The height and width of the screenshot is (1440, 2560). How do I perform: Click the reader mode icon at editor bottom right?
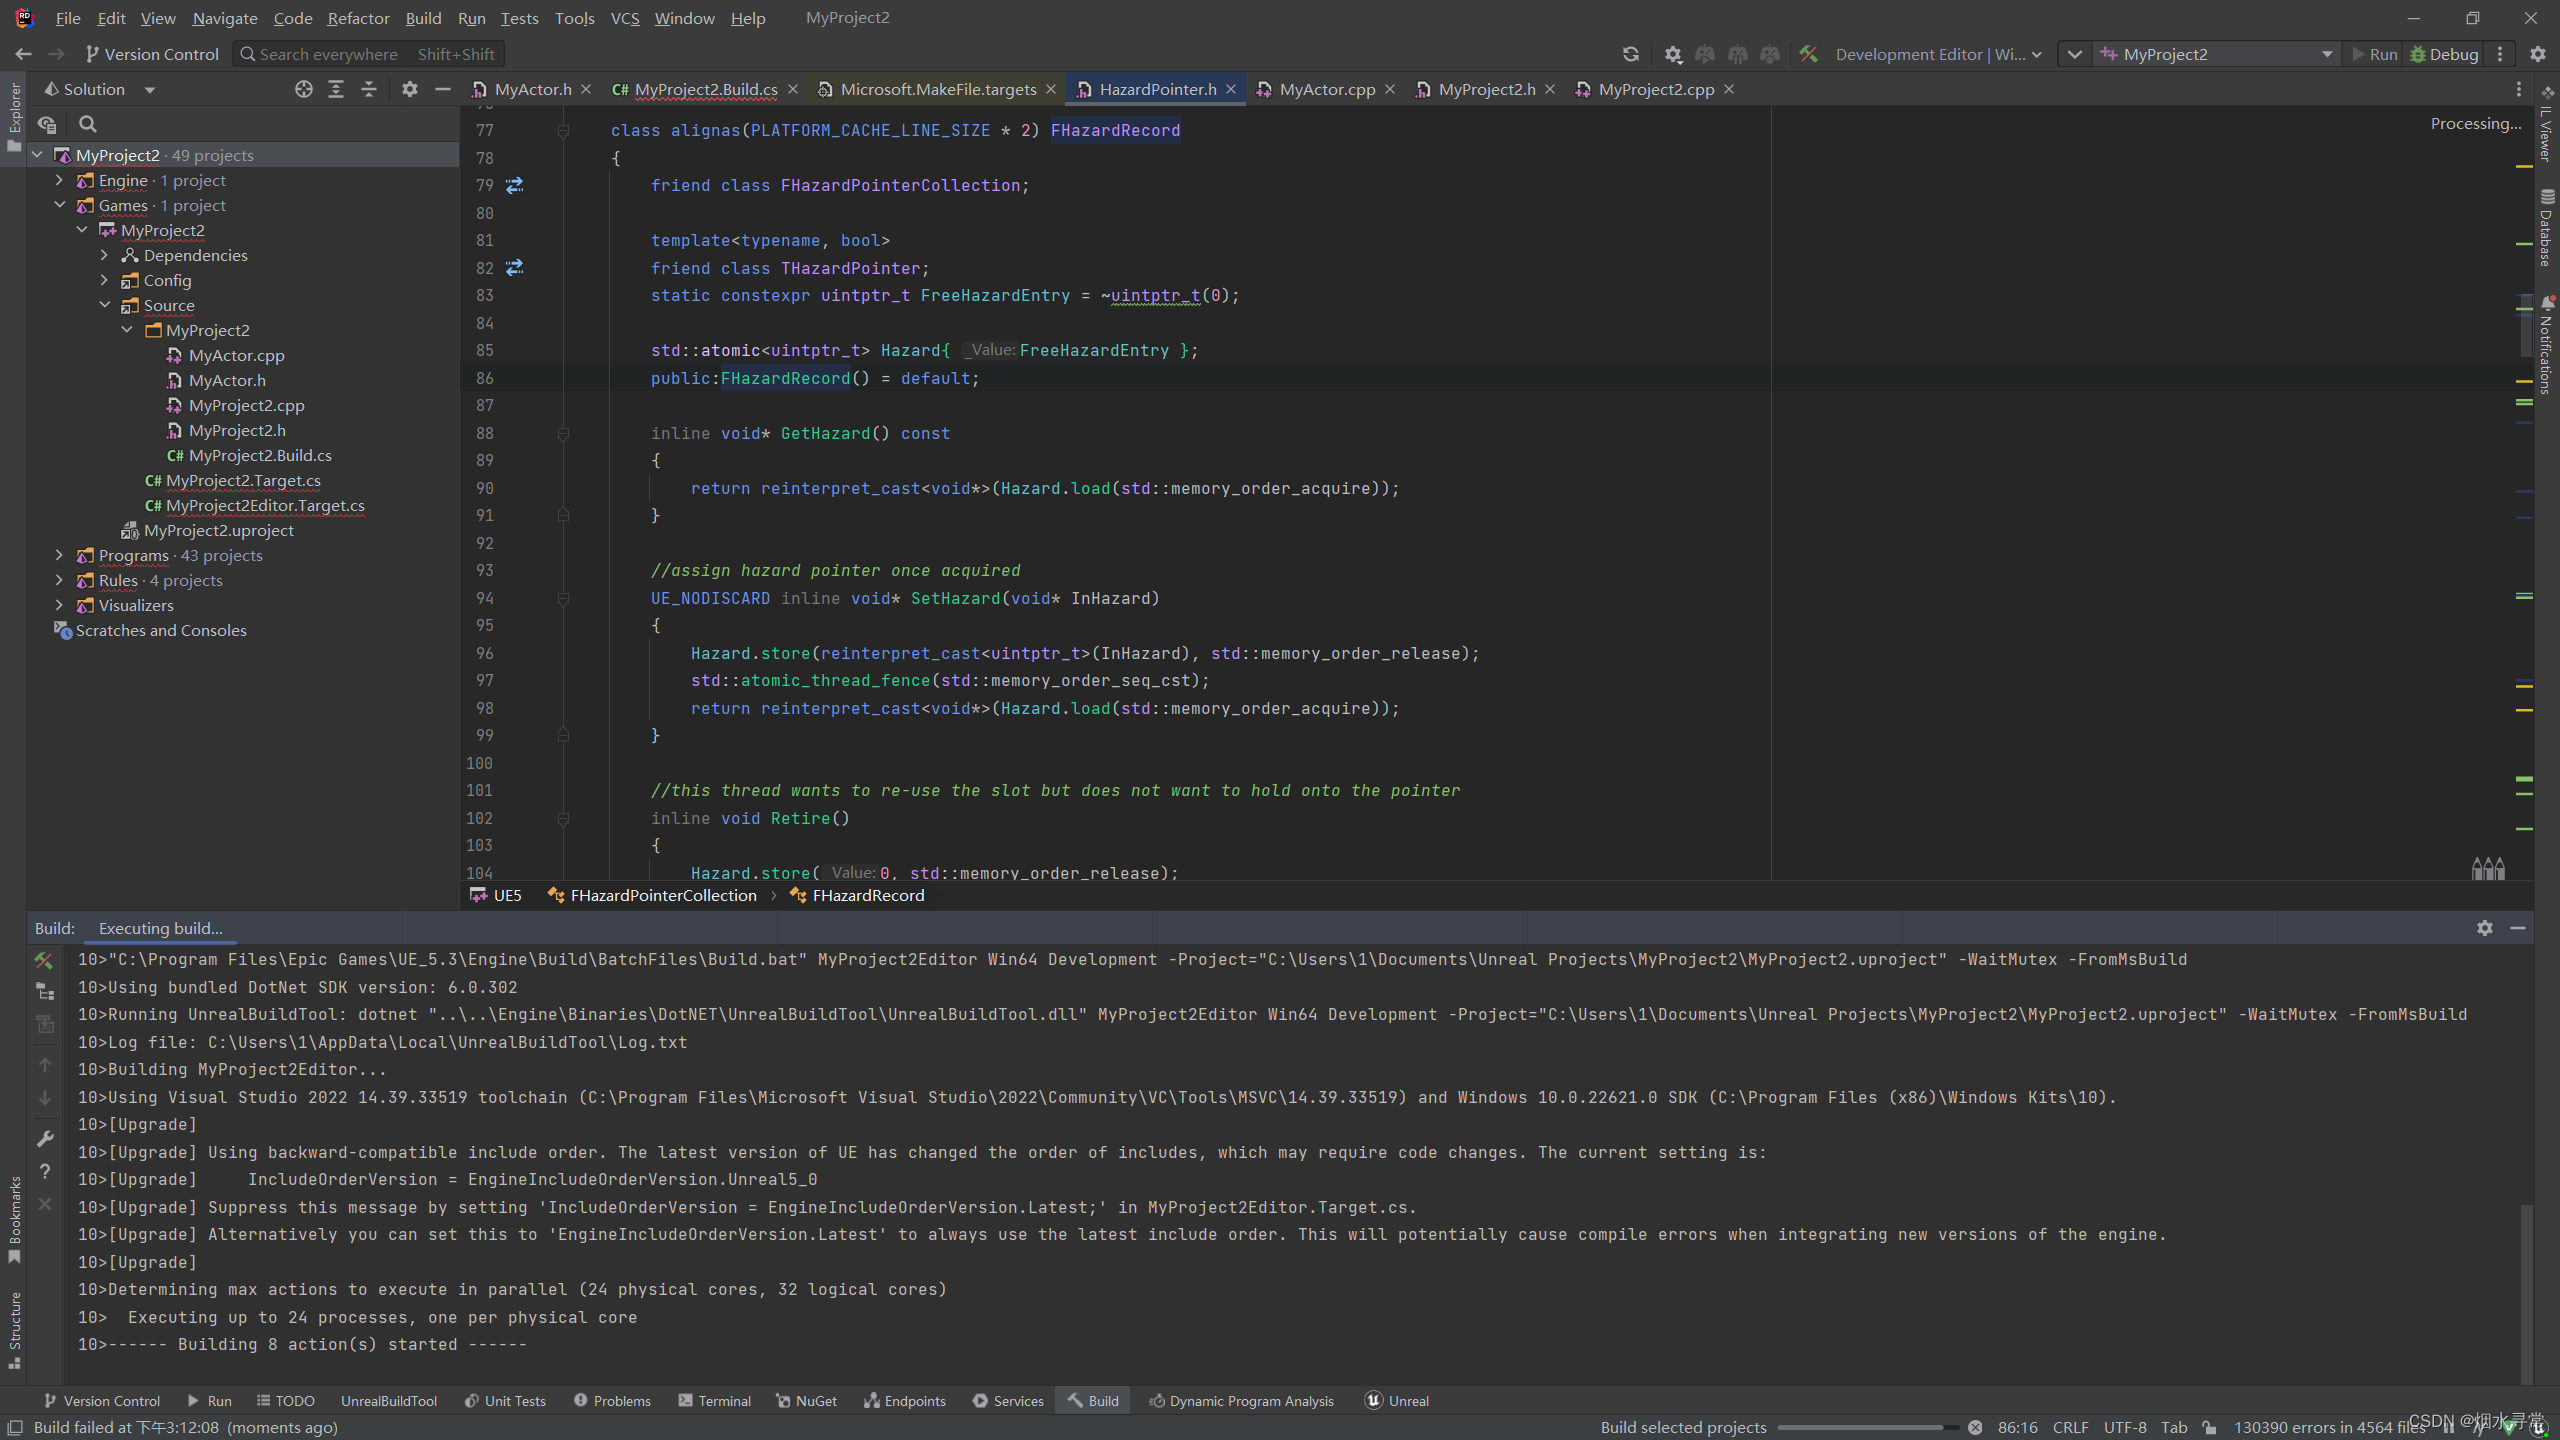[x=2488, y=868]
